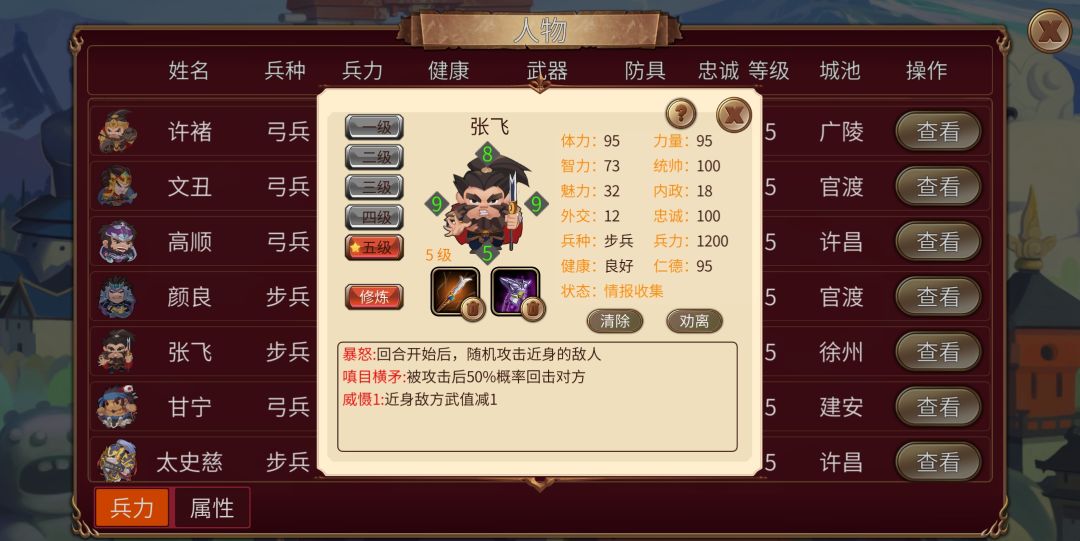The width and height of the screenshot is (1080, 541).
Task: Click the 劝离 button
Action: [694, 321]
